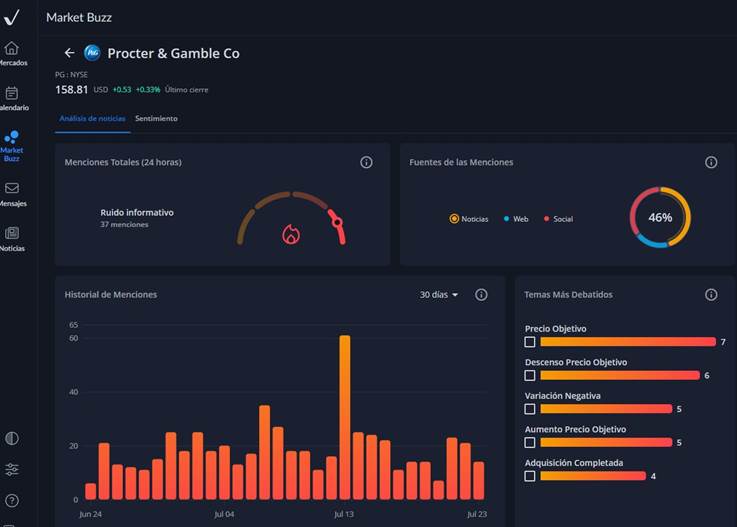This screenshot has height=527, width=737.
Task: Click the Precio Objetivo topic bar
Action: click(628, 342)
